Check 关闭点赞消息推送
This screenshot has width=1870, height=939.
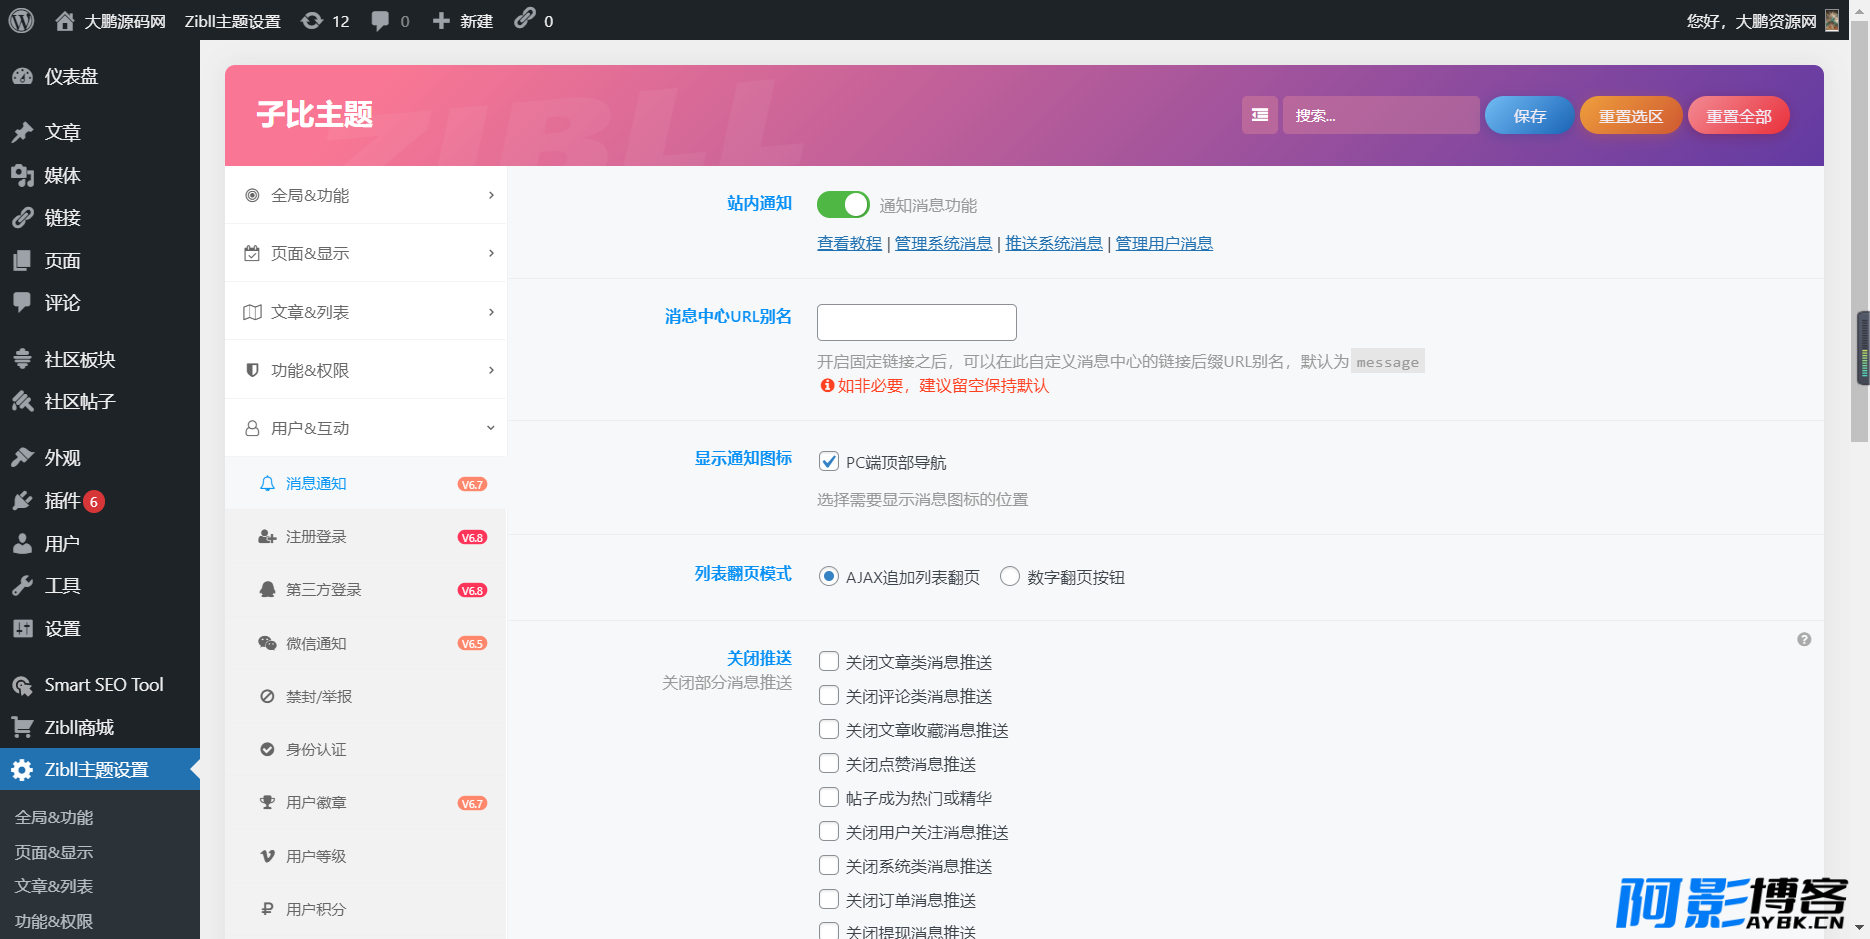(828, 763)
